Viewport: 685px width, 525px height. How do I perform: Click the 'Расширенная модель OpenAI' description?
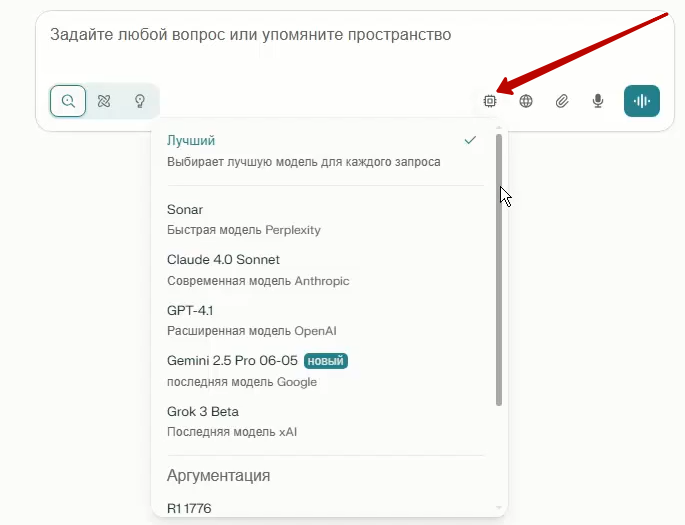(252, 331)
